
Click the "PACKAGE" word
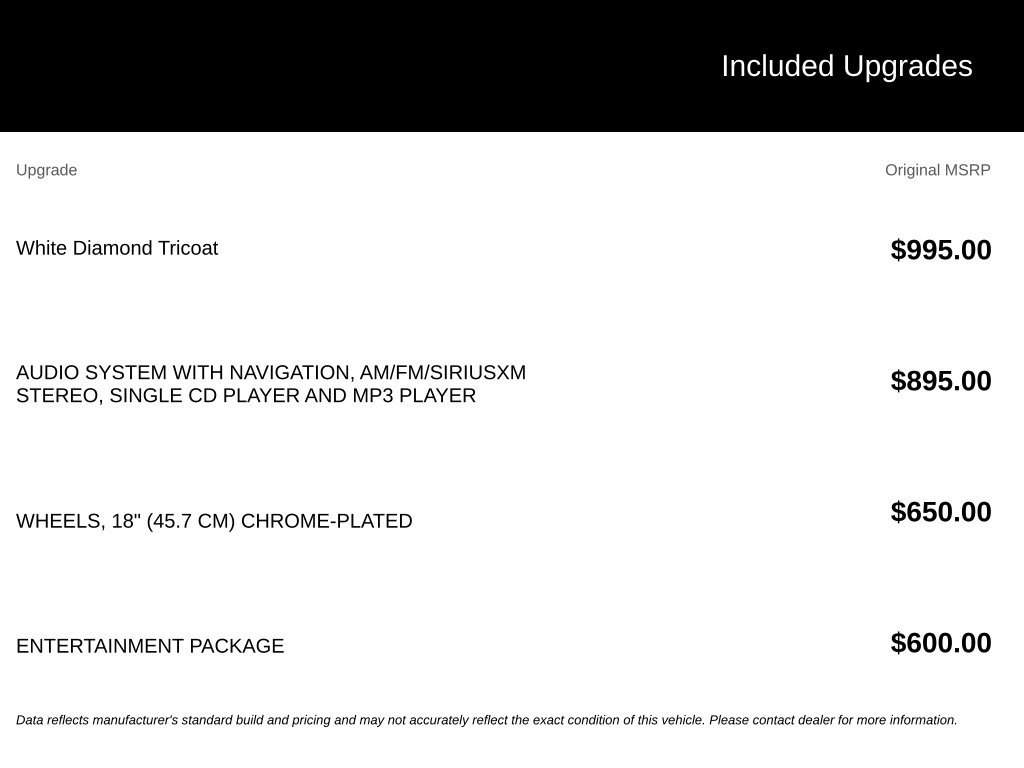237,646
